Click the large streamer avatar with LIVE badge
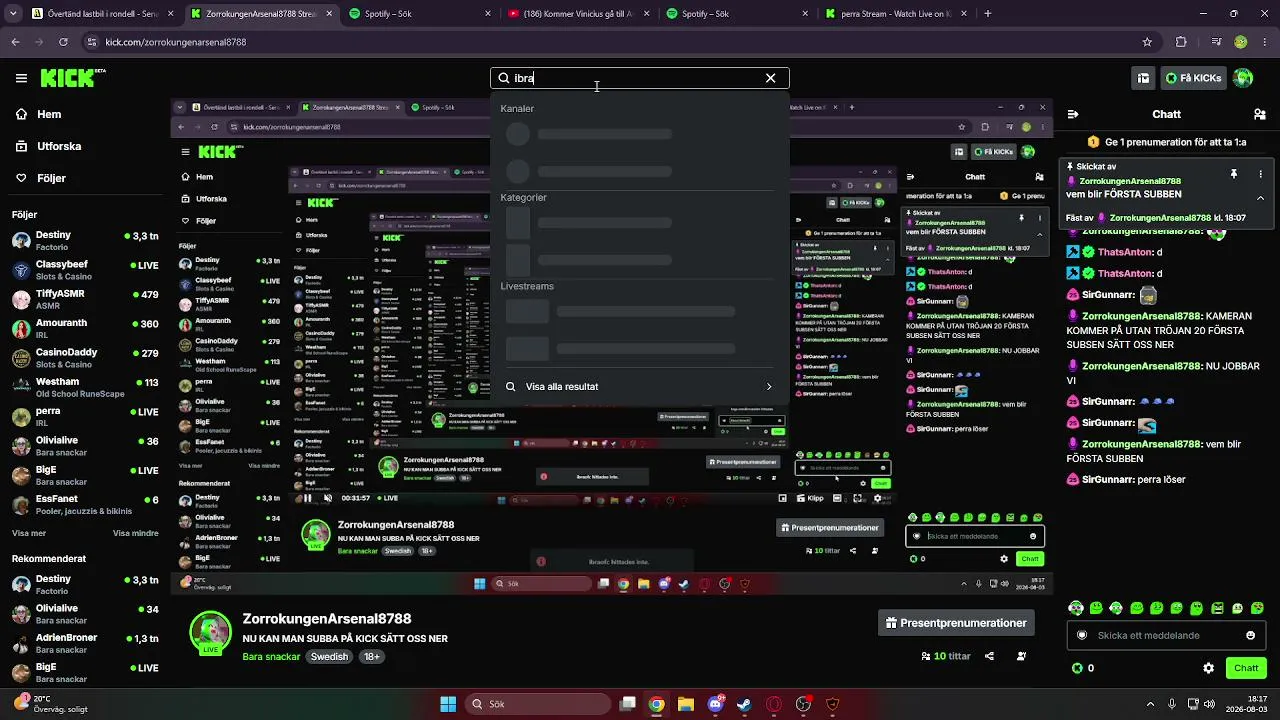1280x720 pixels. [x=211, y=632]
